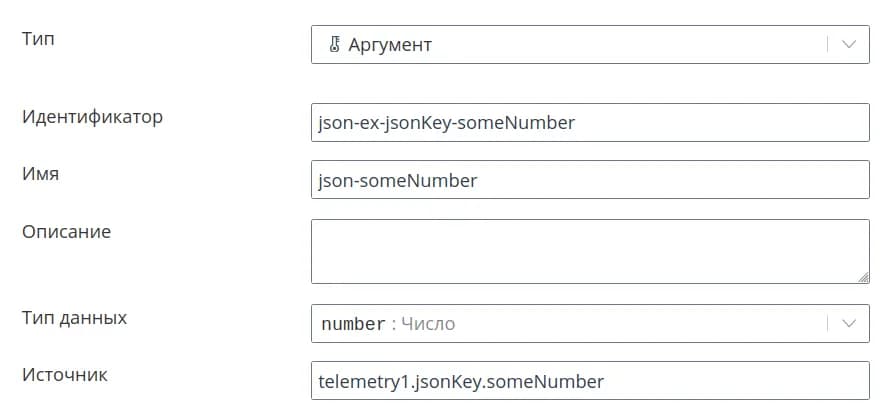
Task: Click the Тип label
Action: point(39,39)
